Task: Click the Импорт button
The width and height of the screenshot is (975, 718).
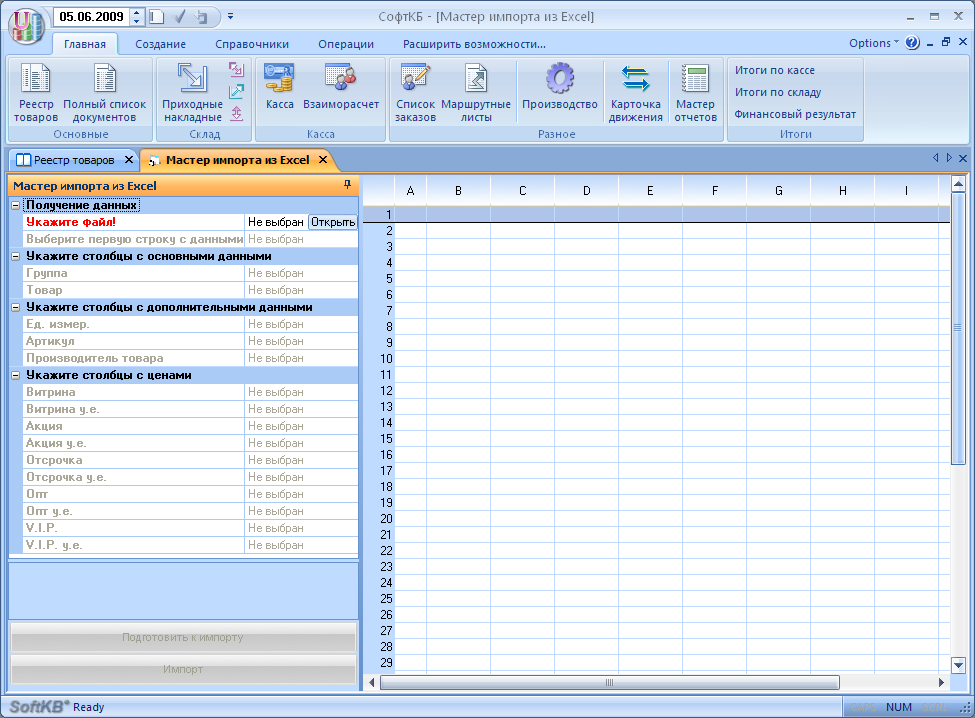Action: pos(183,670)
